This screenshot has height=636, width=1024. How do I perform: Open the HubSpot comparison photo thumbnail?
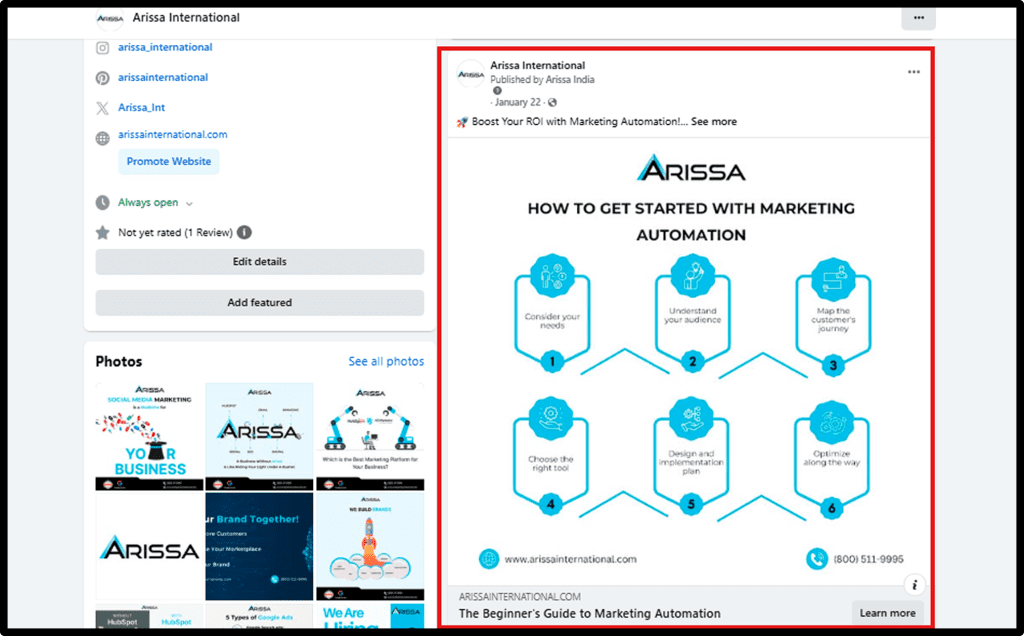coord(150,616)
